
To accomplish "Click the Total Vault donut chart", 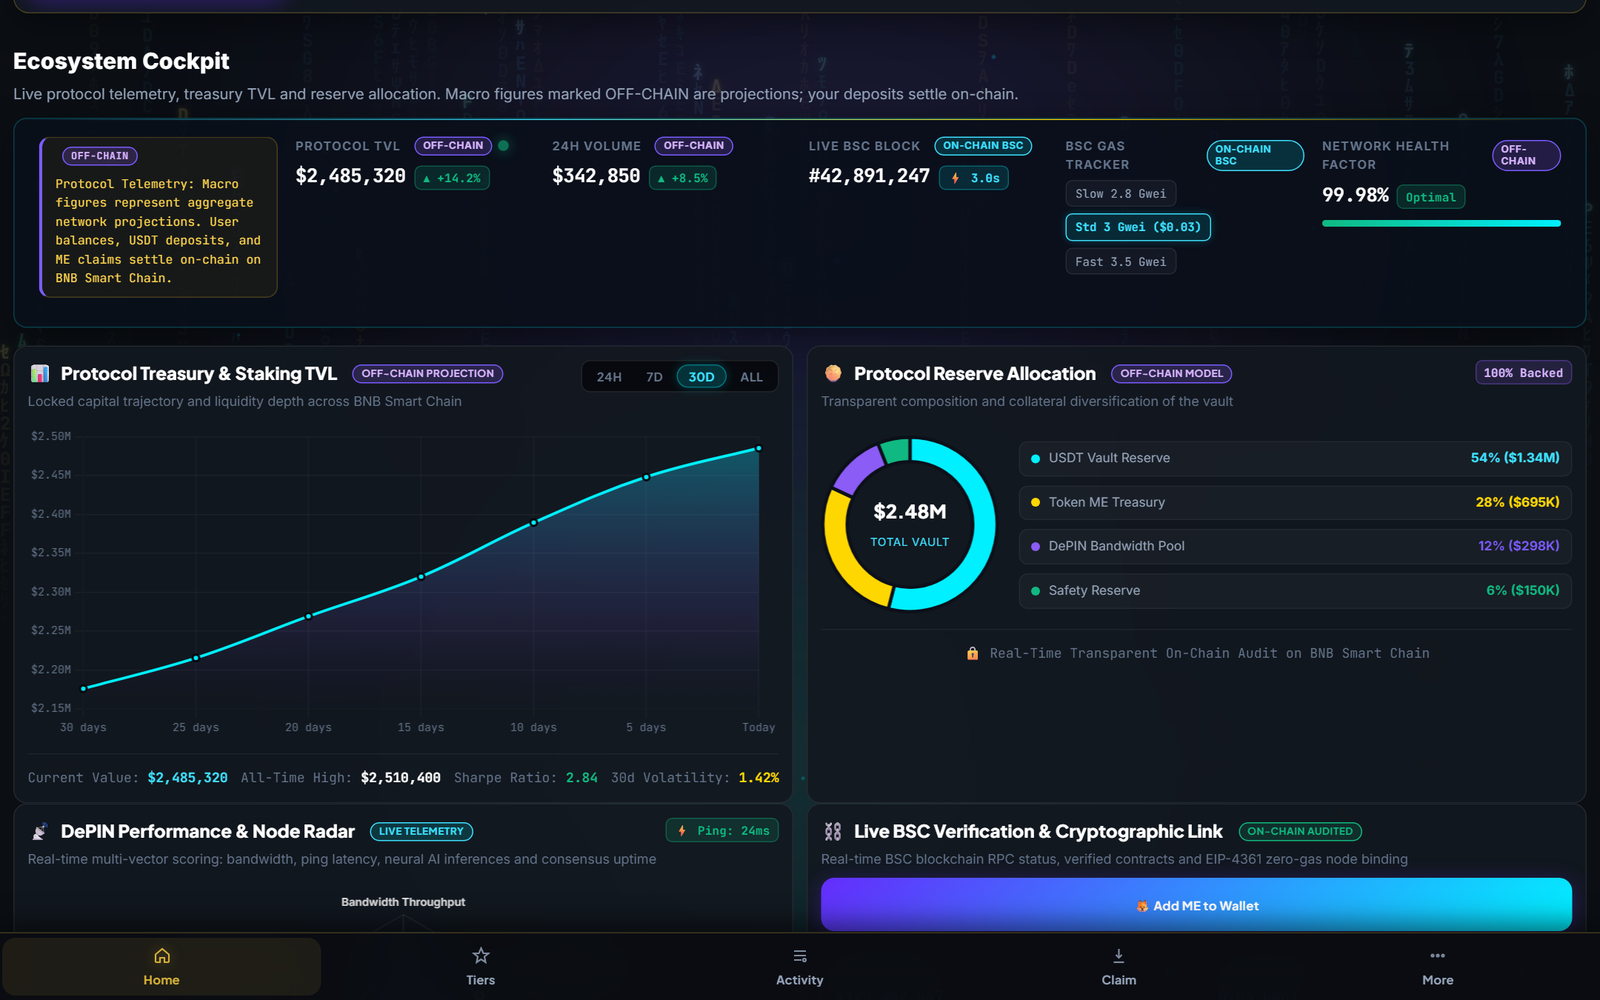I will [910, 524].
